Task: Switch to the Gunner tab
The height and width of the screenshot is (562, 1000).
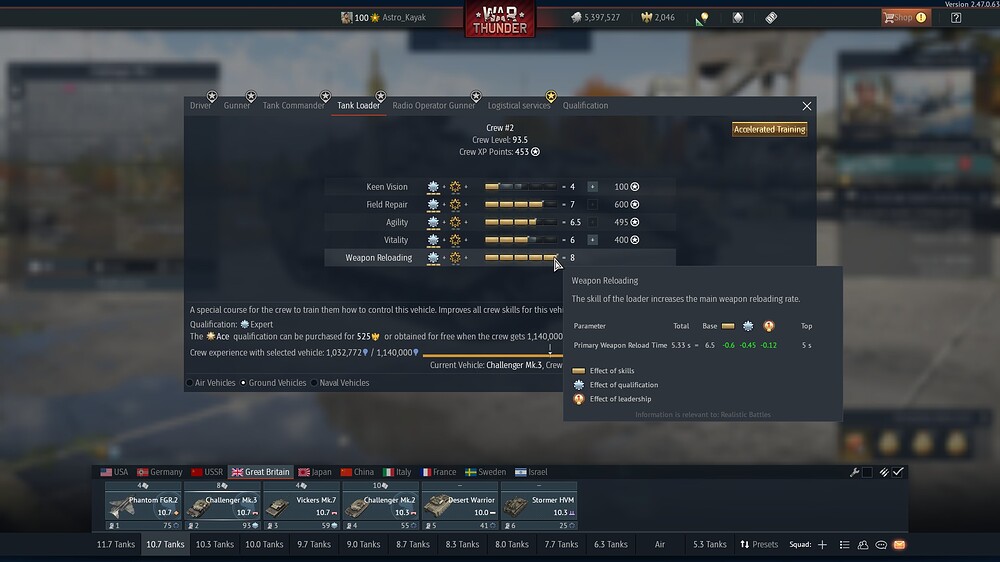Action: tap(237, 106)
